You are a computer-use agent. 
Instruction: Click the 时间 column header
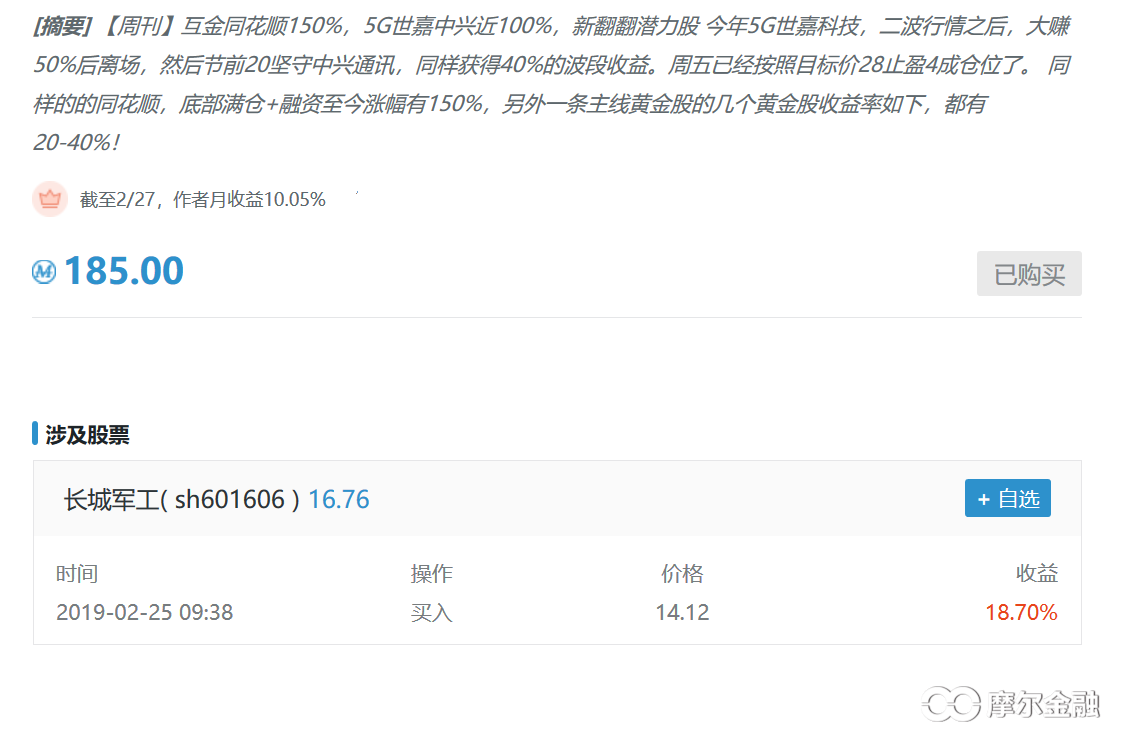click(77, 574)
